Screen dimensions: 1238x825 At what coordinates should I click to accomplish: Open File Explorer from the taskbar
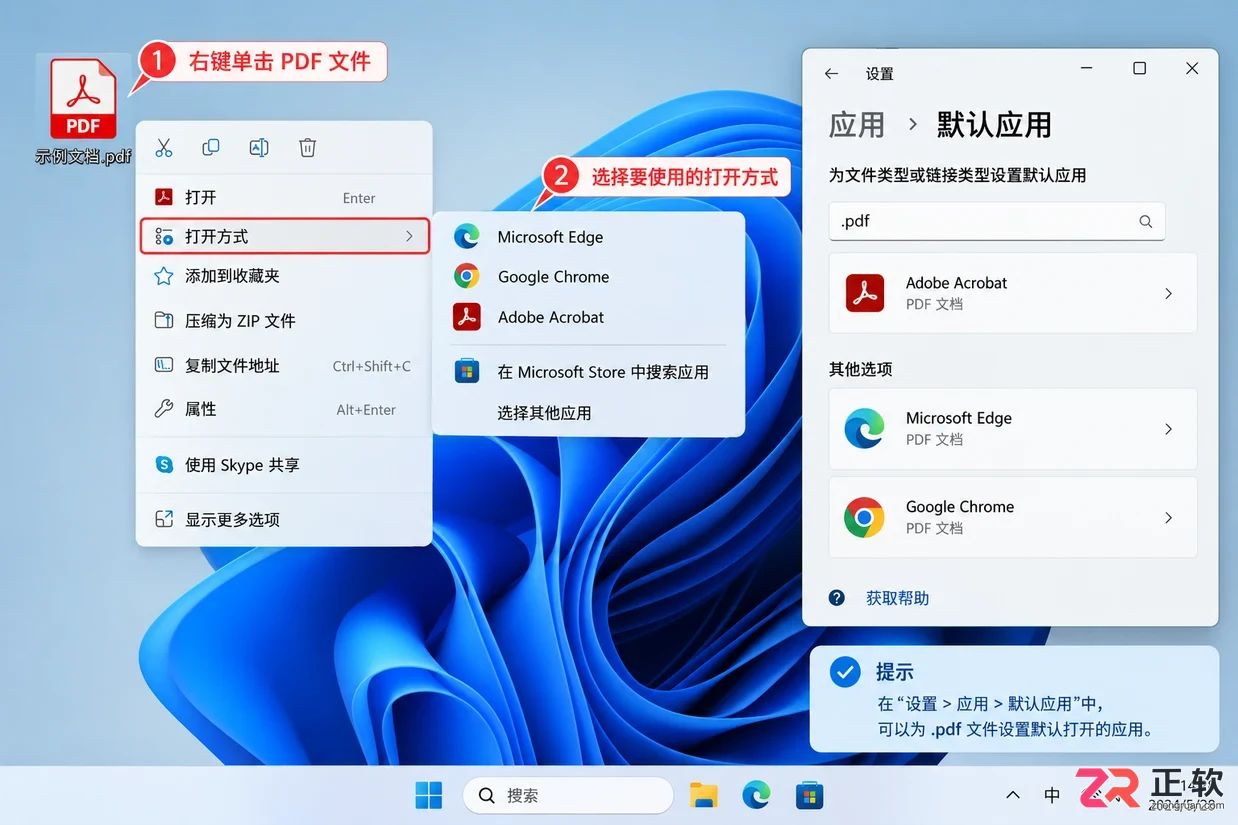click(704, 796)
